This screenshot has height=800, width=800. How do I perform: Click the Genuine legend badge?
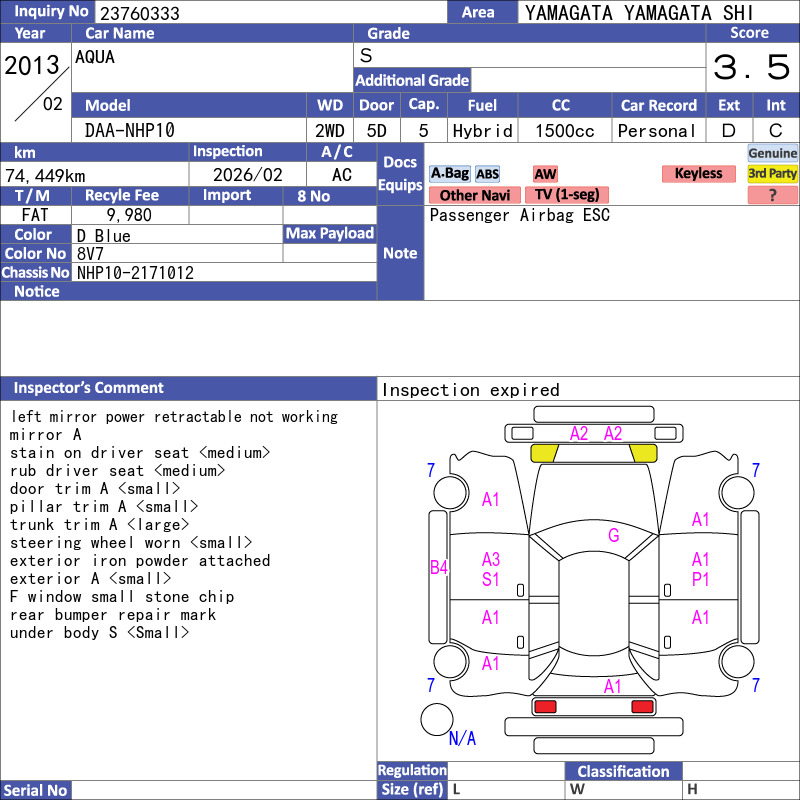click(x=772, y=153)
